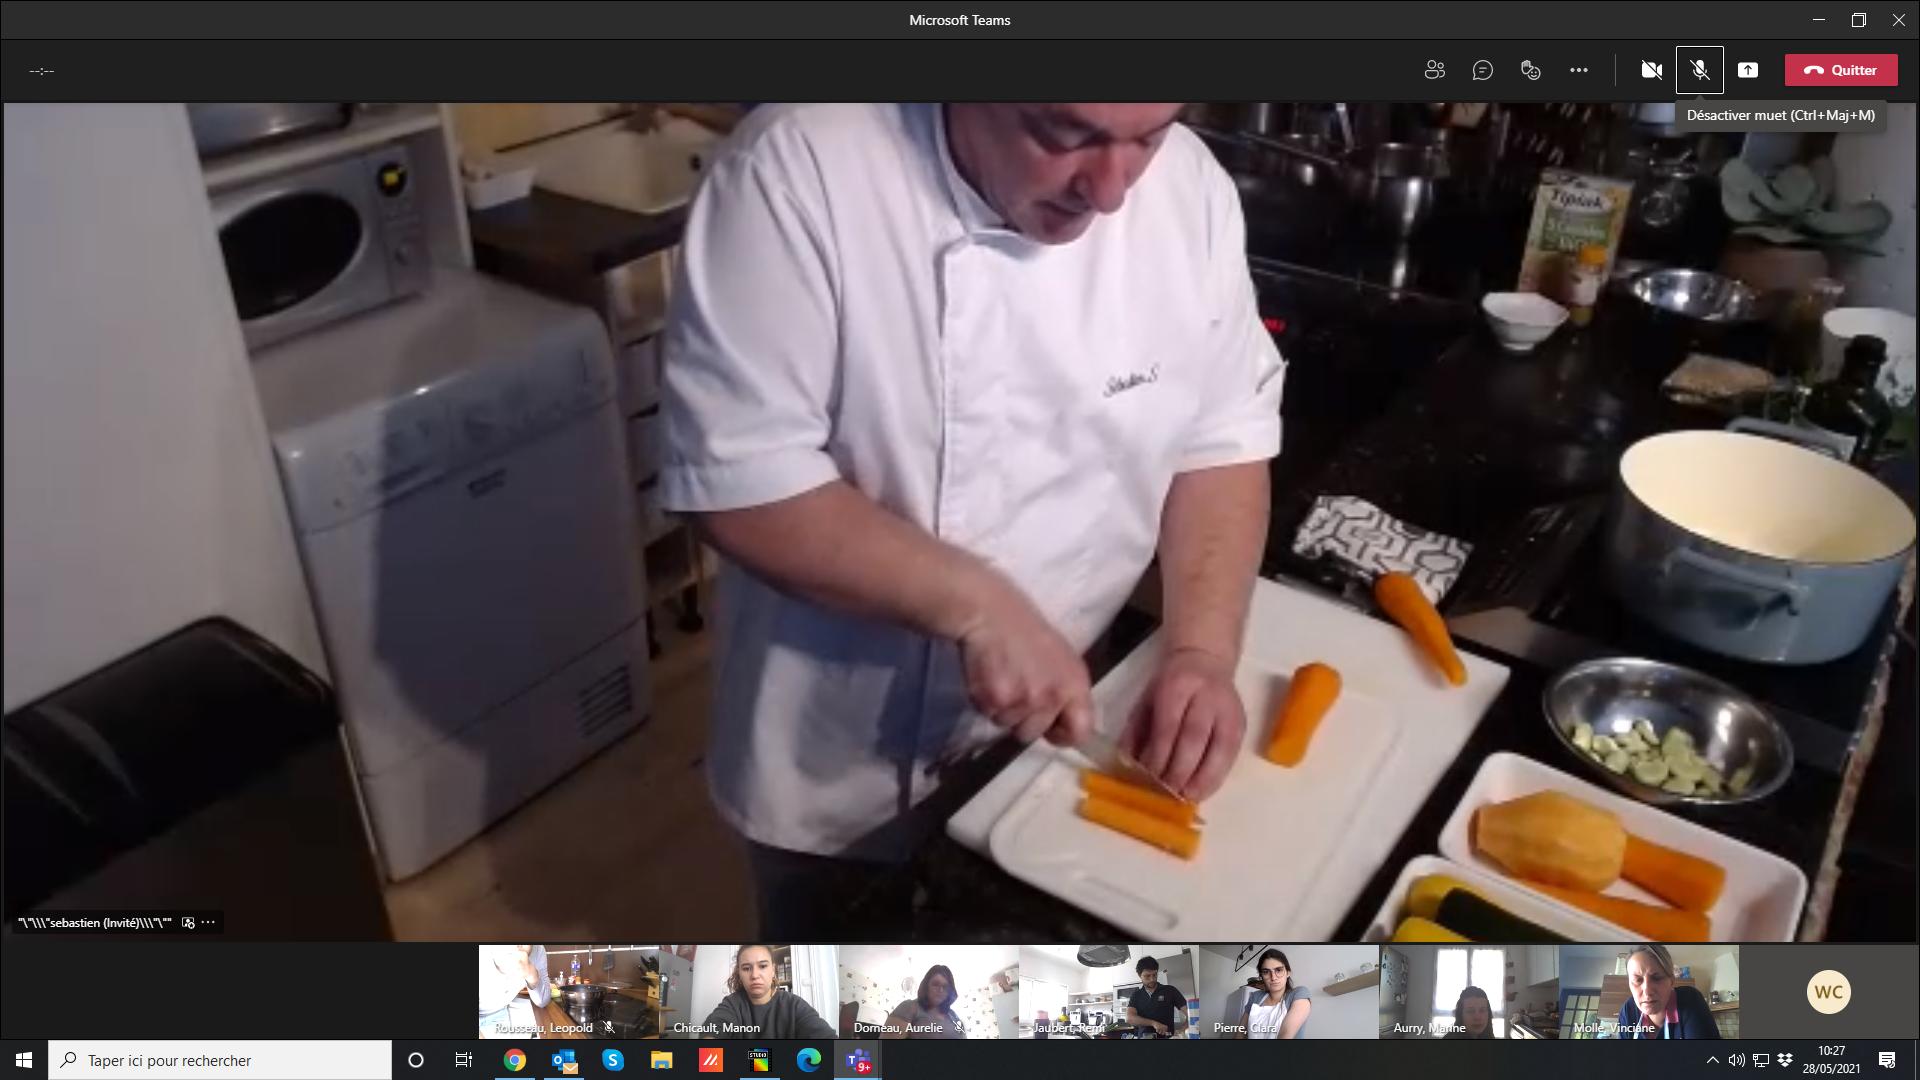Open the system volume control
This screenshot has height=1080, width=1920.
point(1736,1060)
